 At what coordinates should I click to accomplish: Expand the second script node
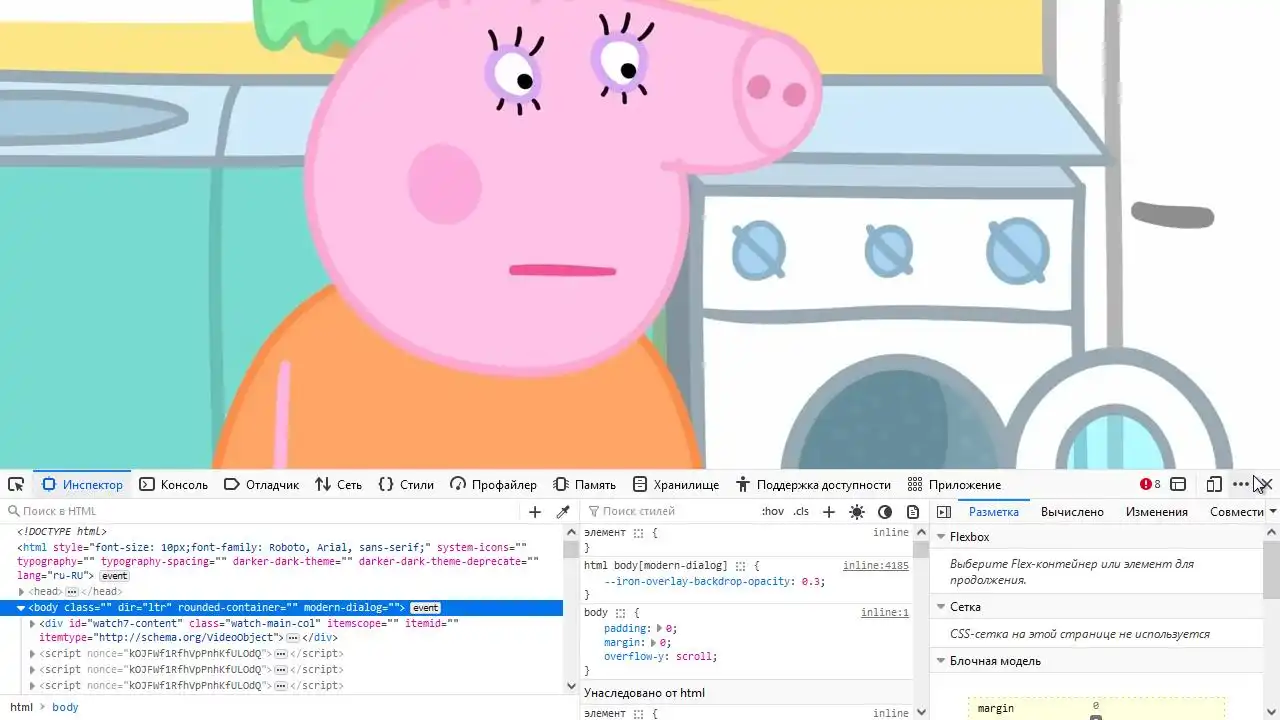tap(33, 670)
